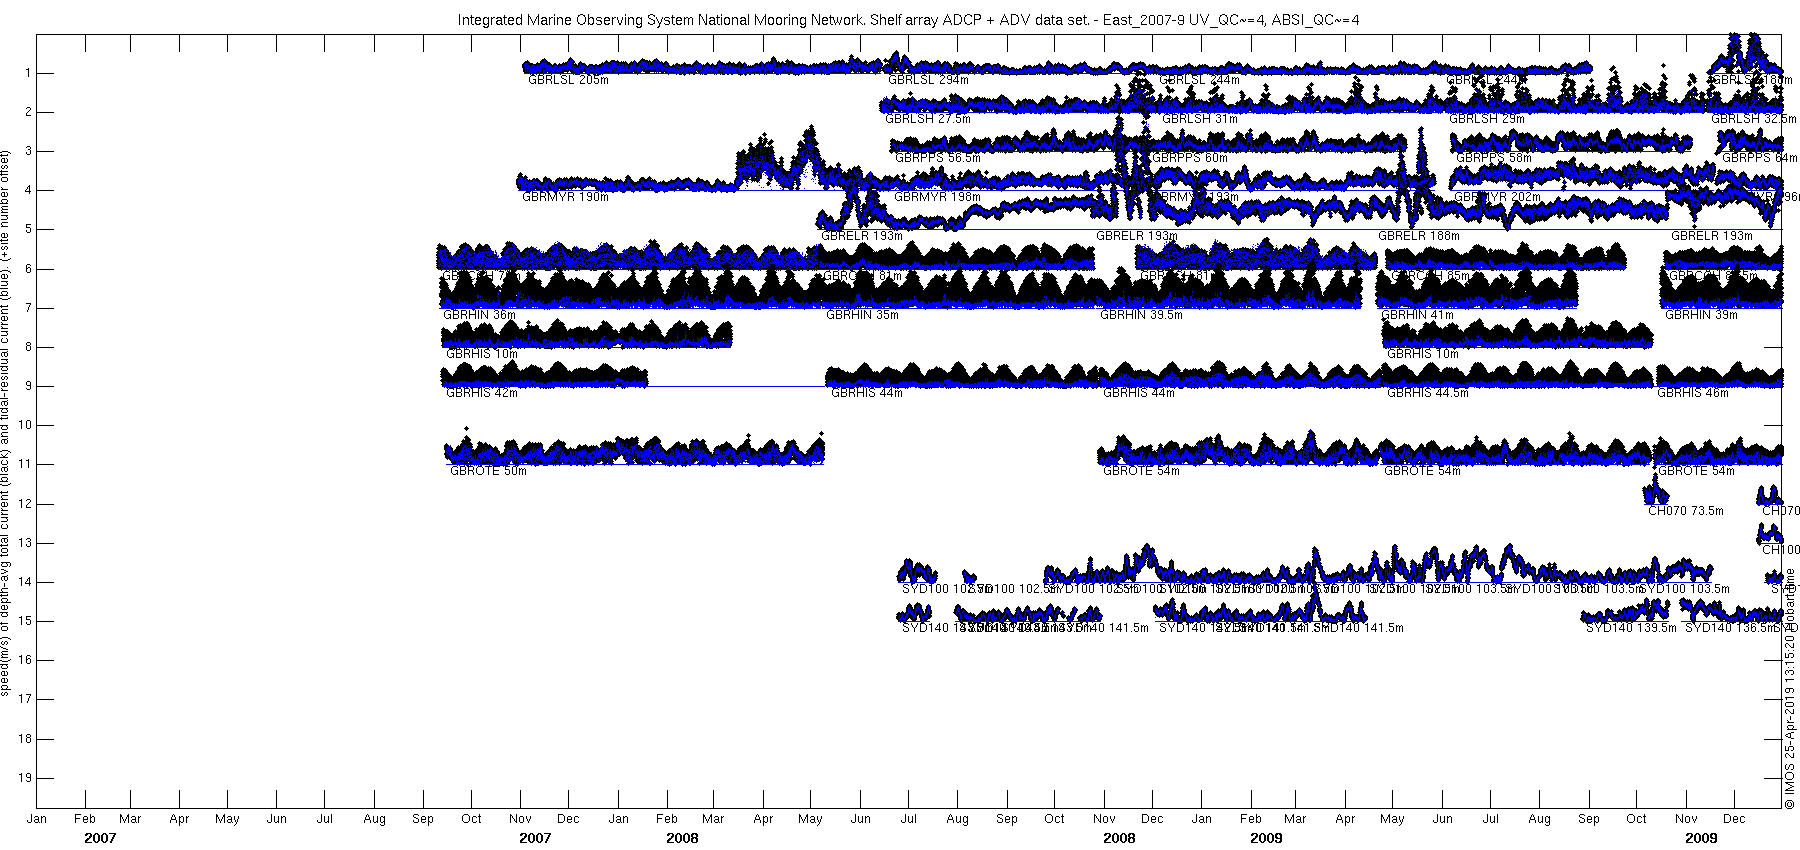The height and width of the screenshot is (850, 1800).
Task: Click the 'GBROTE 50m' label
Action: pyautogui.click(x=488, y=471)
